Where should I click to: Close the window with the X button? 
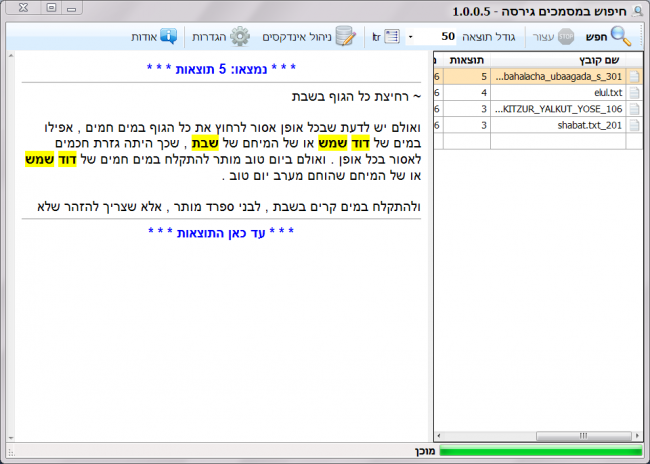(23, 7)
